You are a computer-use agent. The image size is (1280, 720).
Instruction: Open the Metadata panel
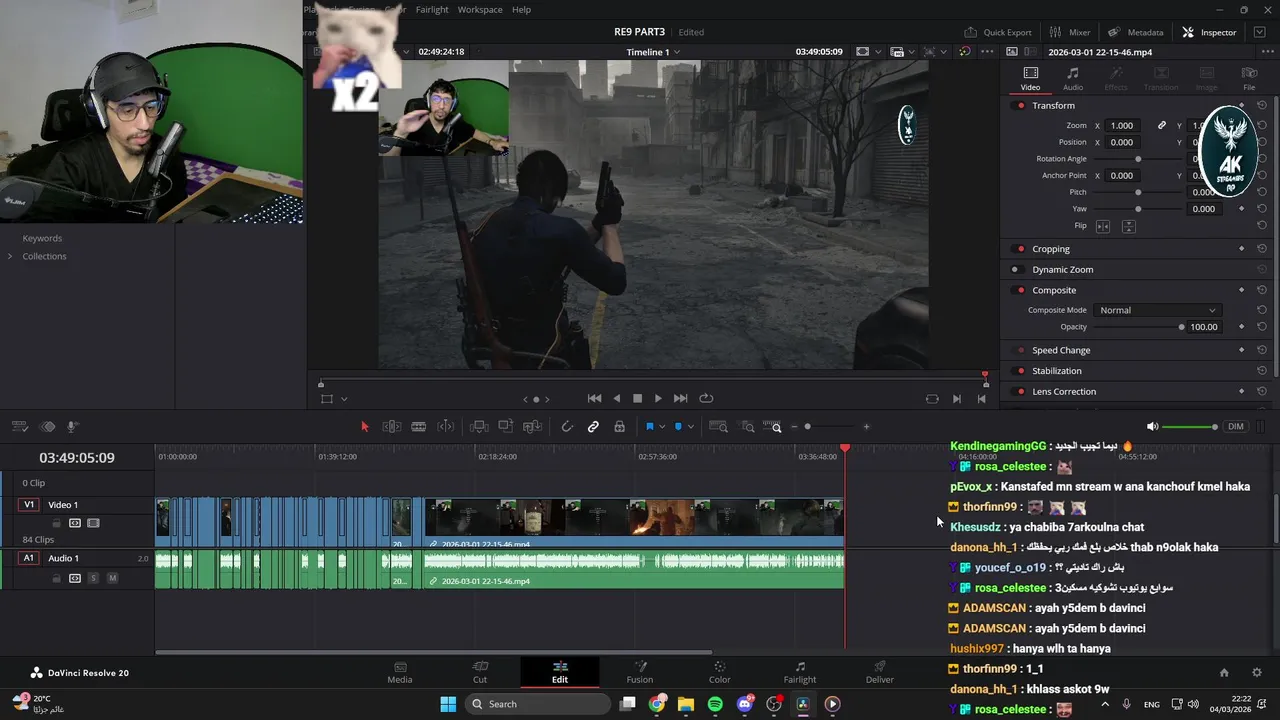click(x=1136, y=32)
